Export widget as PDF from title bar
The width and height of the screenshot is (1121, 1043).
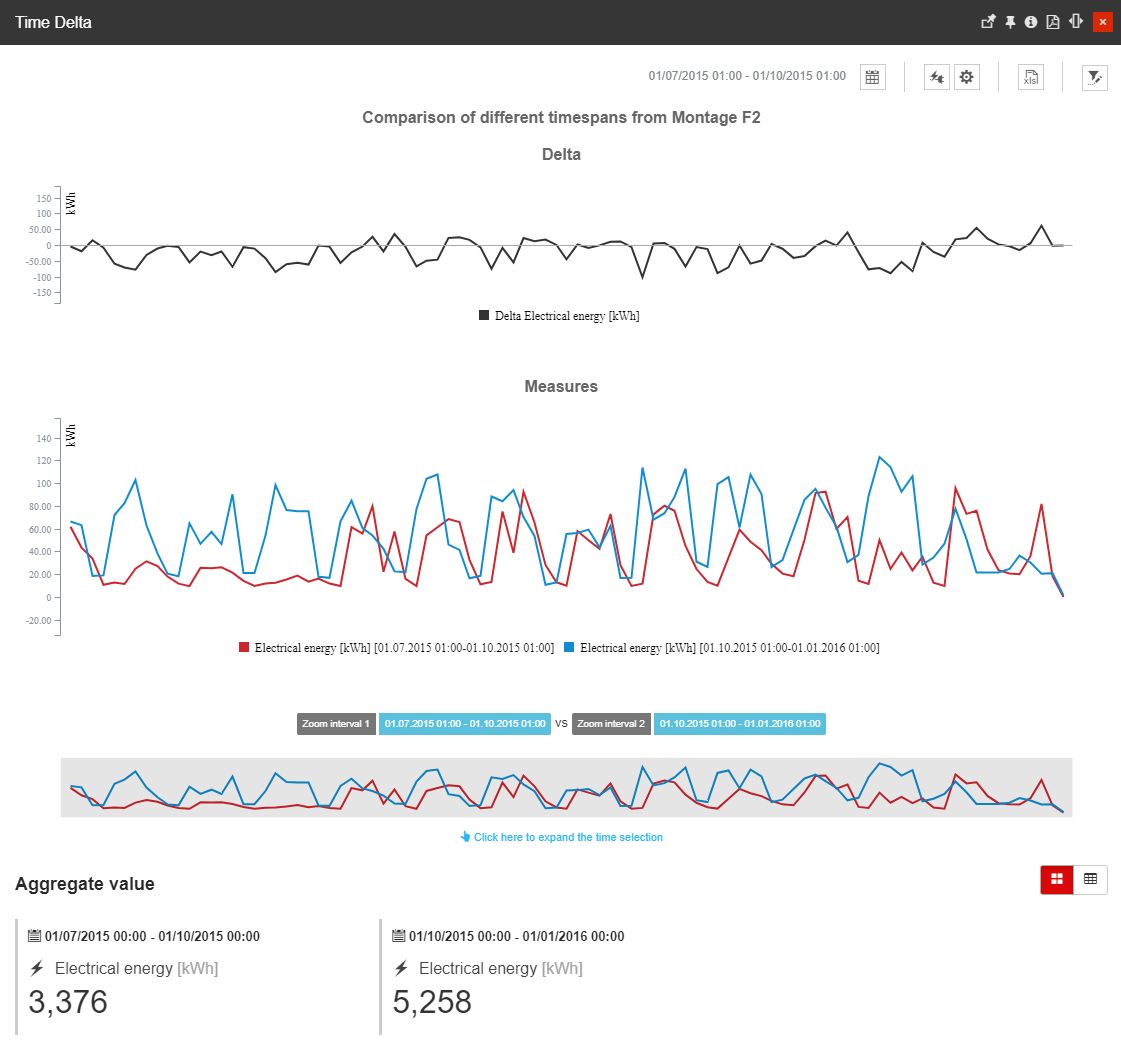point(1053,22)
